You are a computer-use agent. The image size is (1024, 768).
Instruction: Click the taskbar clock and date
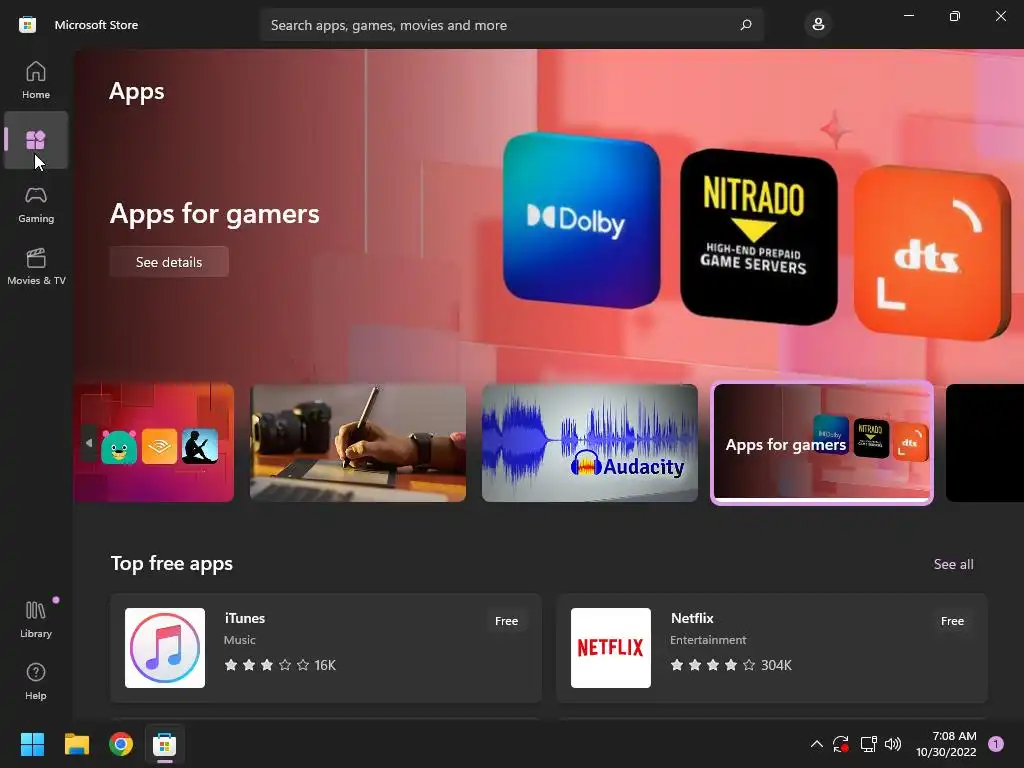tap(946, 744)
